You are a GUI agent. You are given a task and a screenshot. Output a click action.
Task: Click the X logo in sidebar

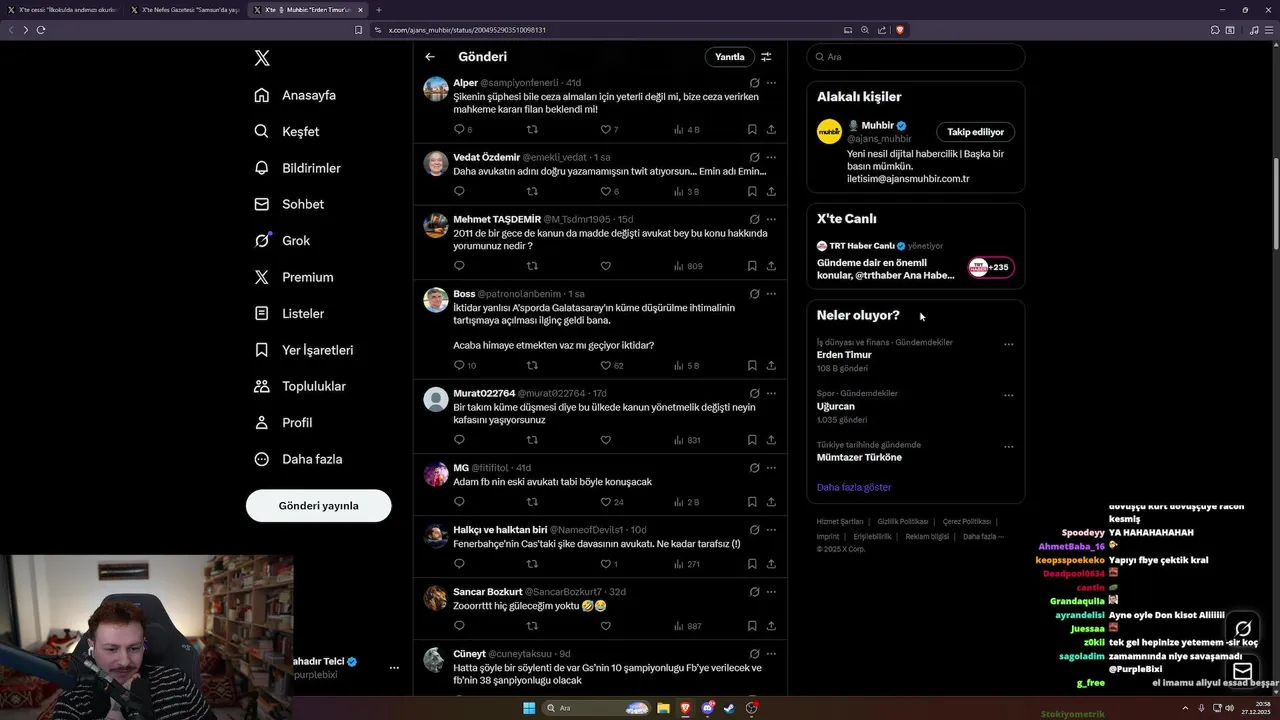tap(262, 58)
